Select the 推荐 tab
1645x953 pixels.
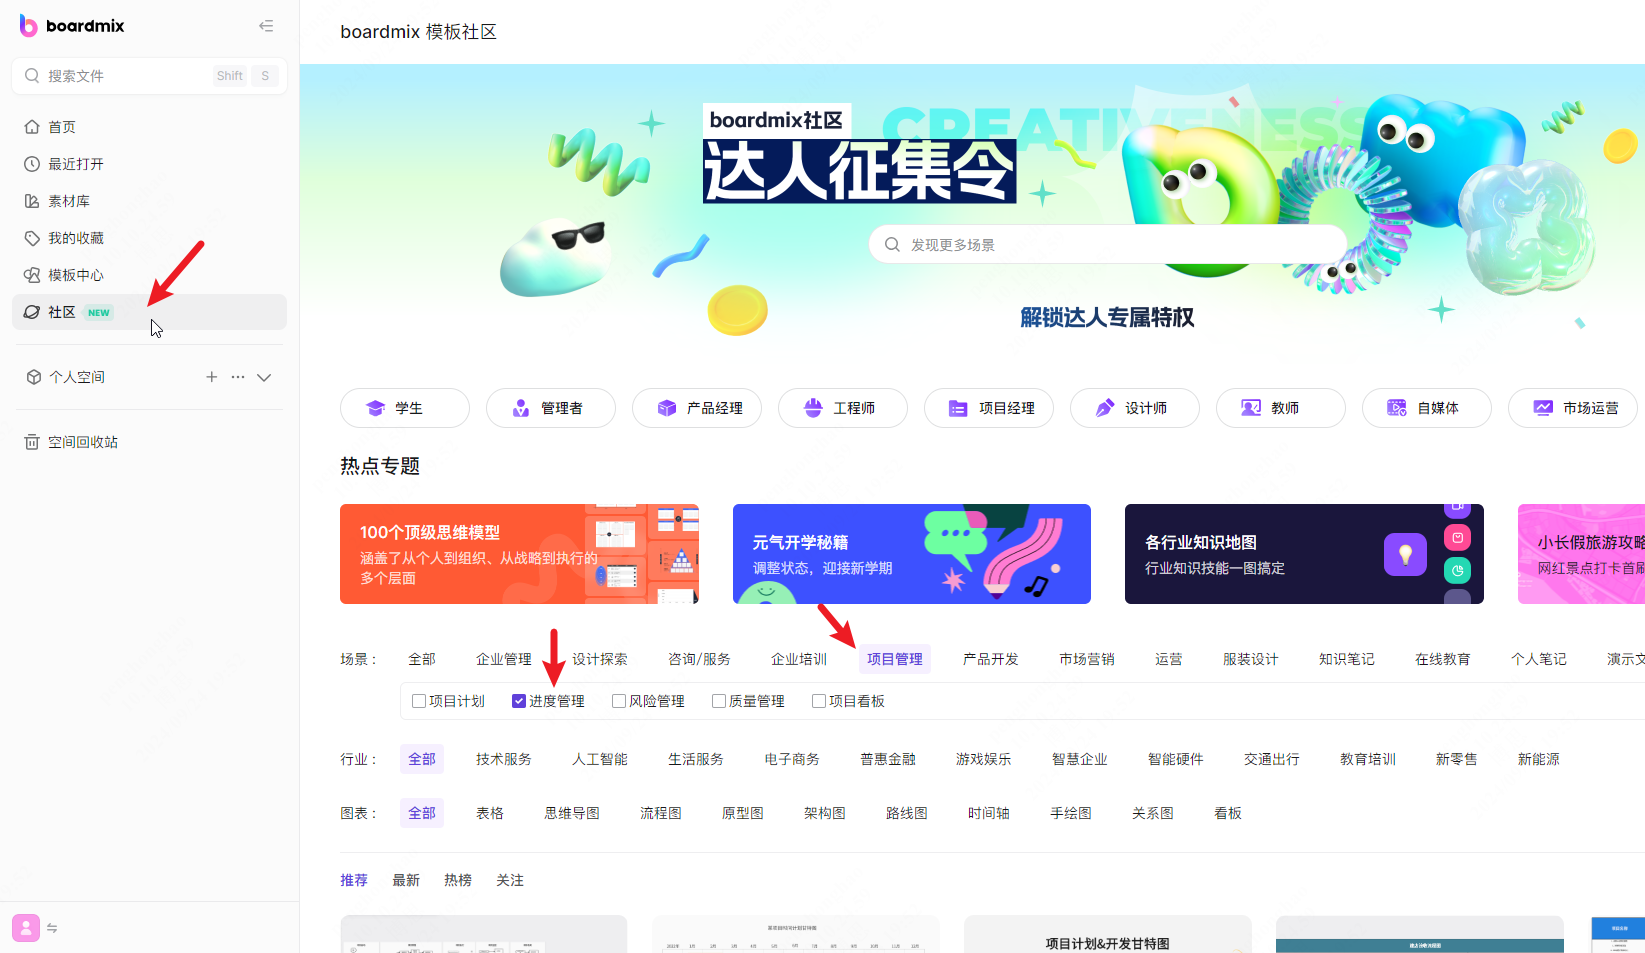pos(354,880)
